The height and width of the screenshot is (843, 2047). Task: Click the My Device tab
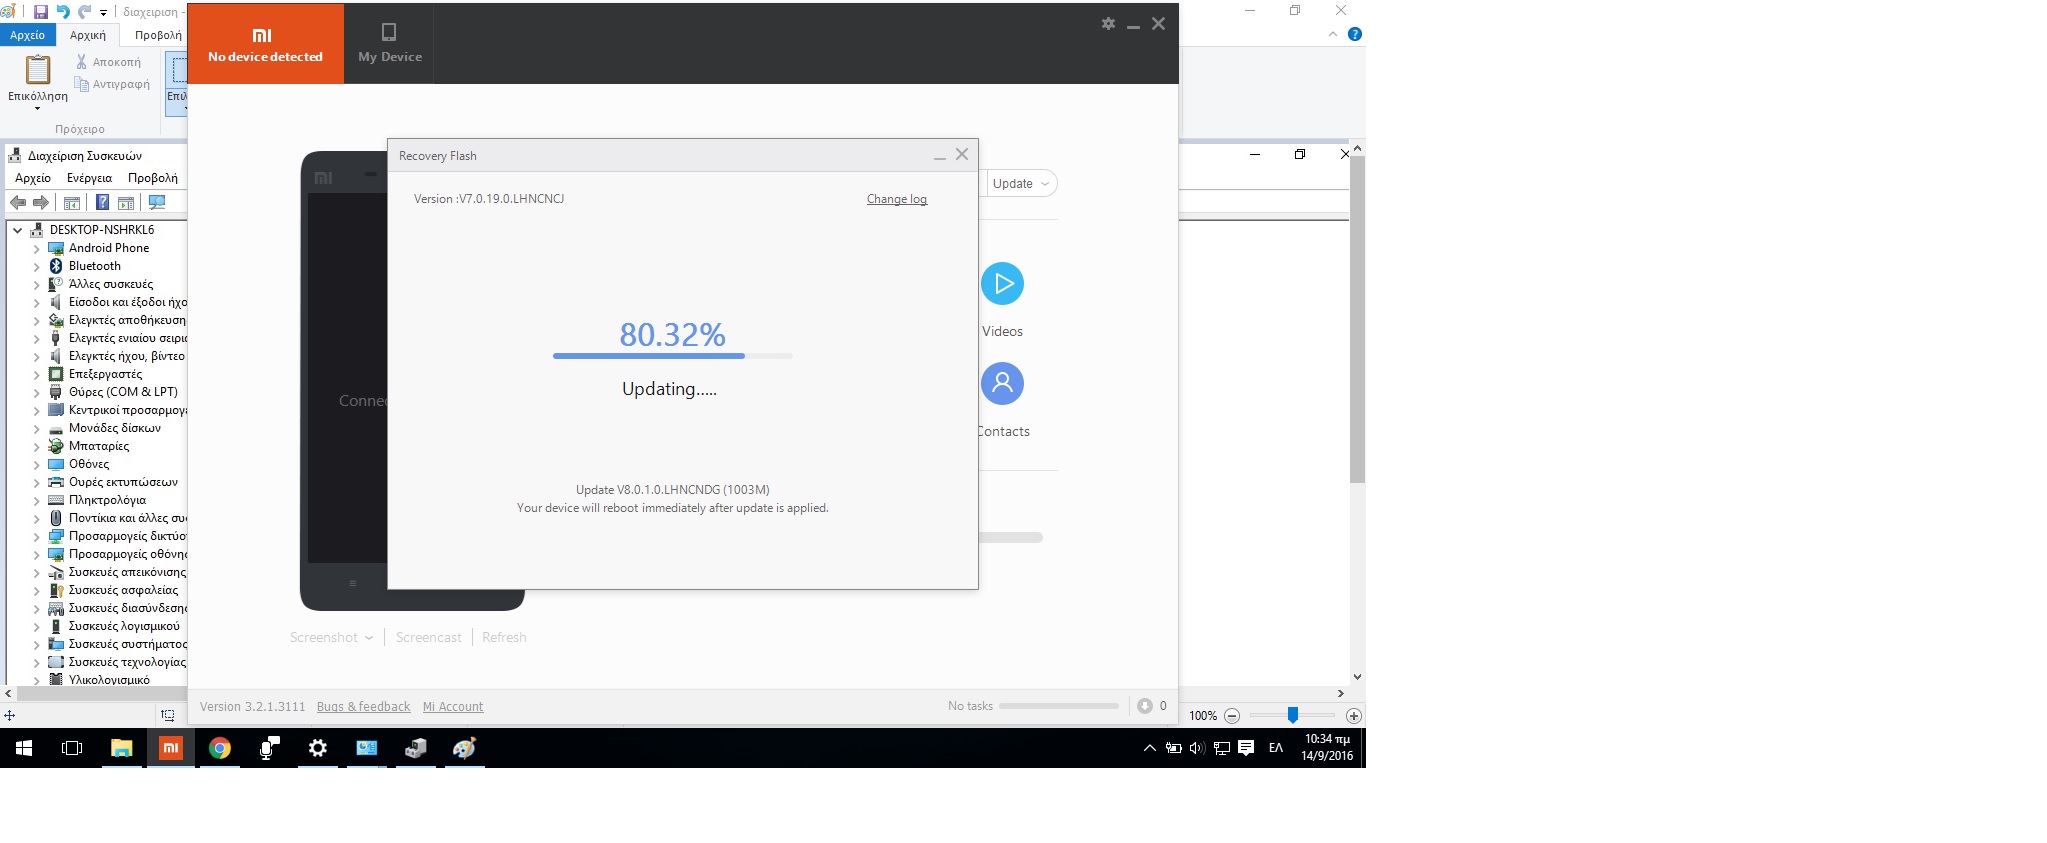click(390, 44)
